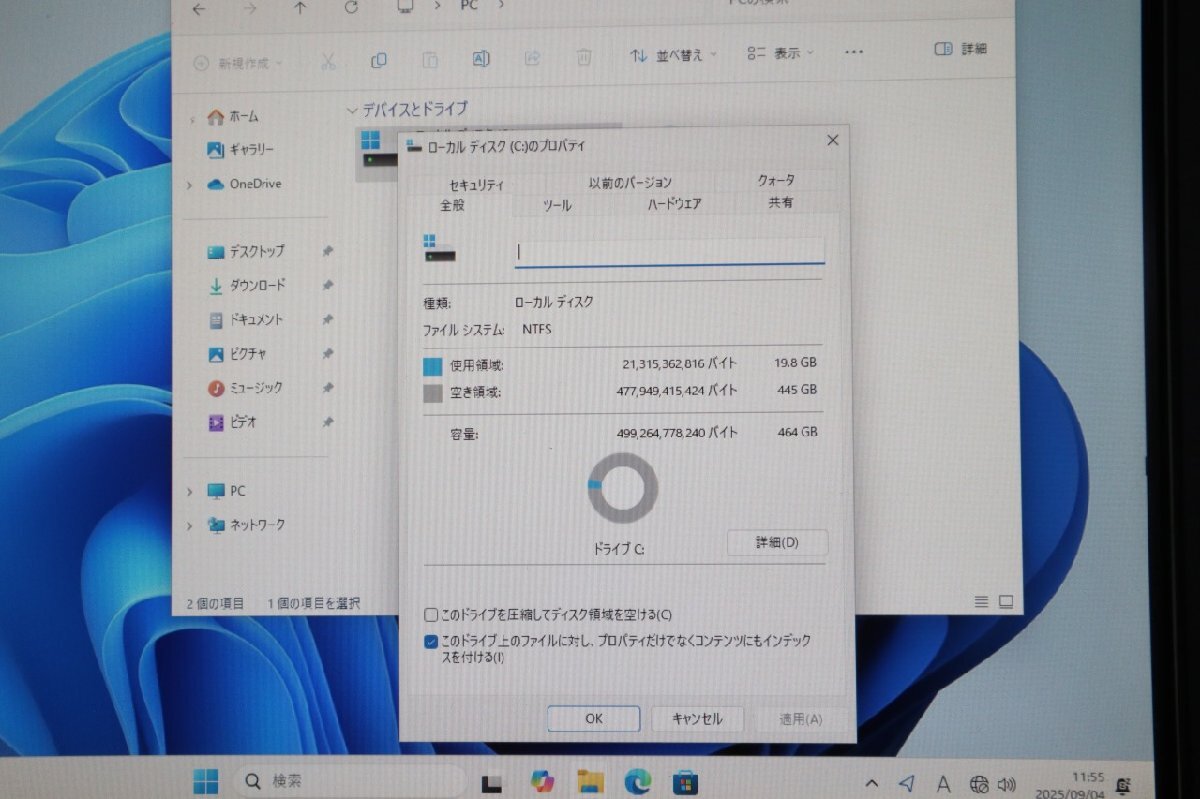Image resolution: width=1200 pixels, height=799 pixels.
Task: Open the 表示 view dropdown
Action: pyautogui.click(x=782, y=55)
